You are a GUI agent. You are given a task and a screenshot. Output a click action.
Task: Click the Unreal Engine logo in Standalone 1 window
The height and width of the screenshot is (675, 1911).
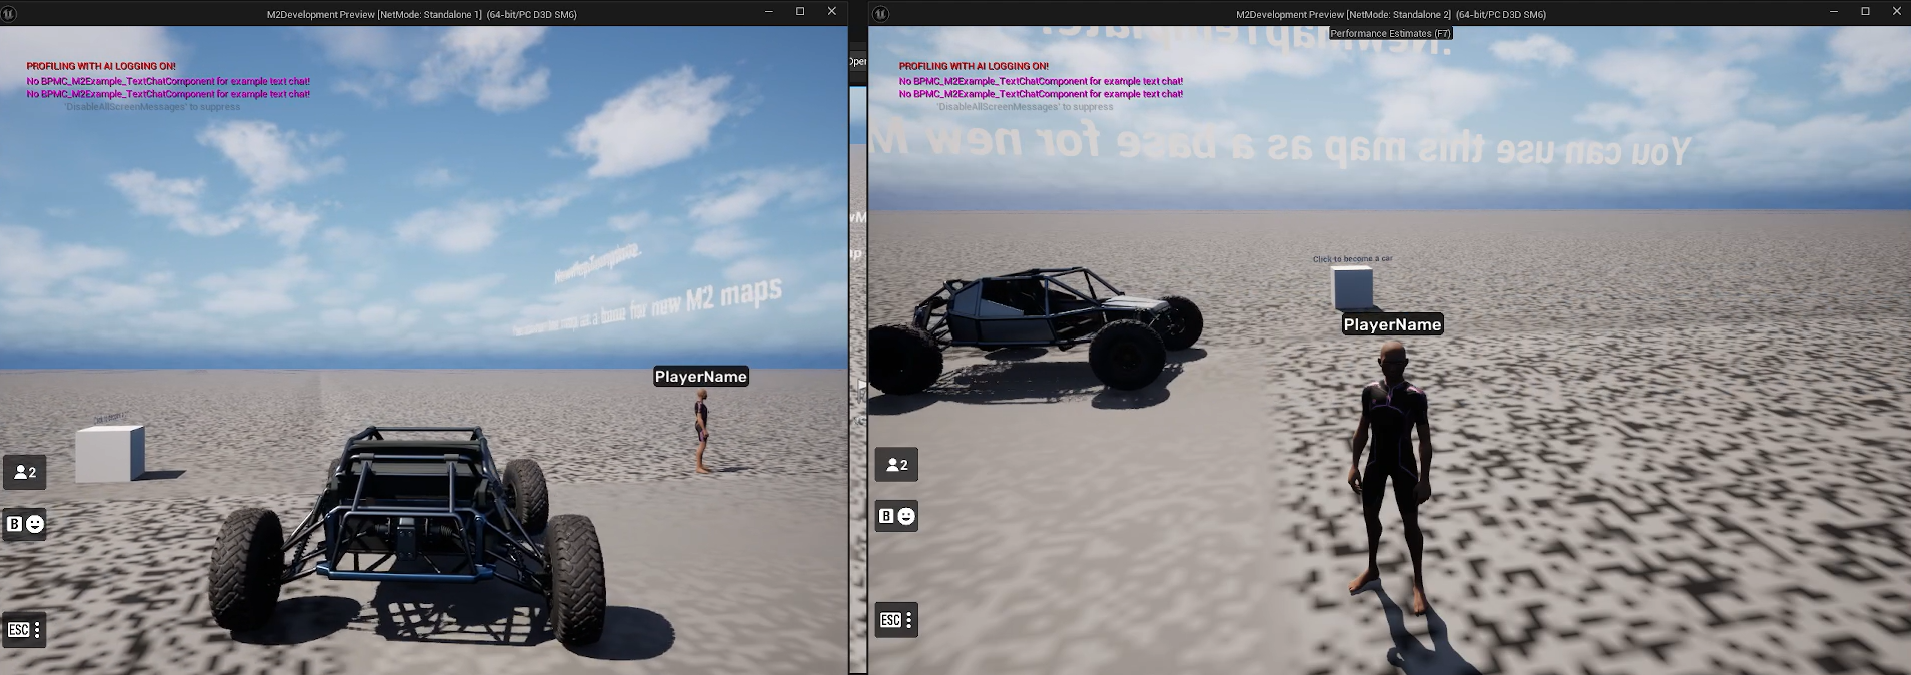(x=10, y=14)
